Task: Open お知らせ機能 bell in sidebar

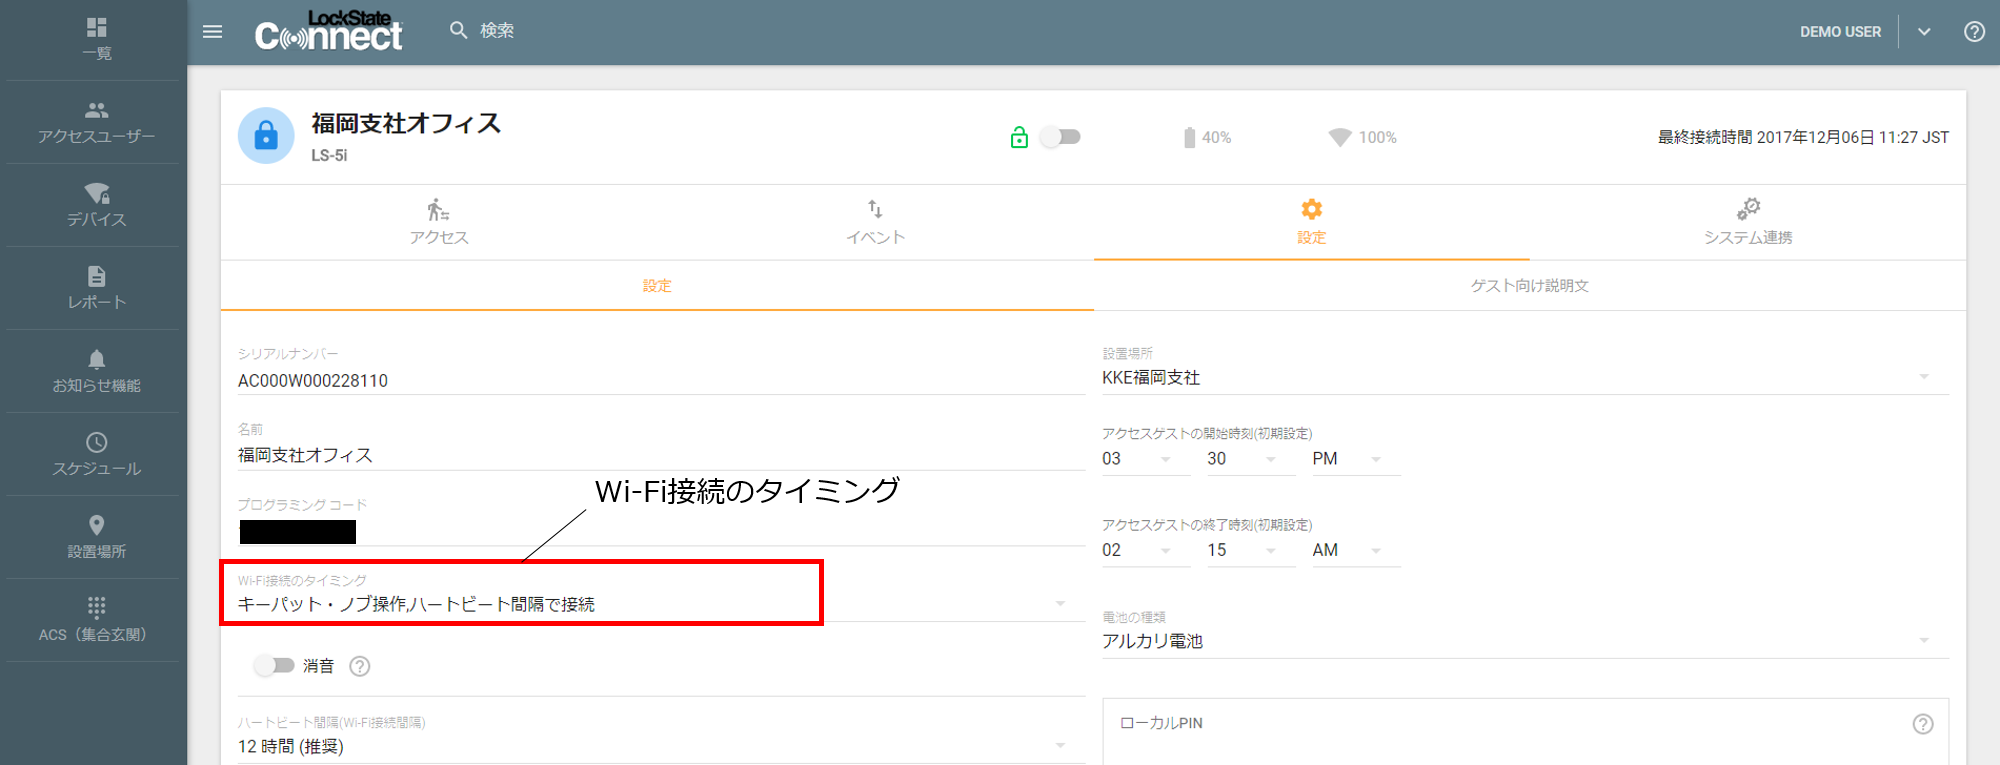Action: point(96,371)
